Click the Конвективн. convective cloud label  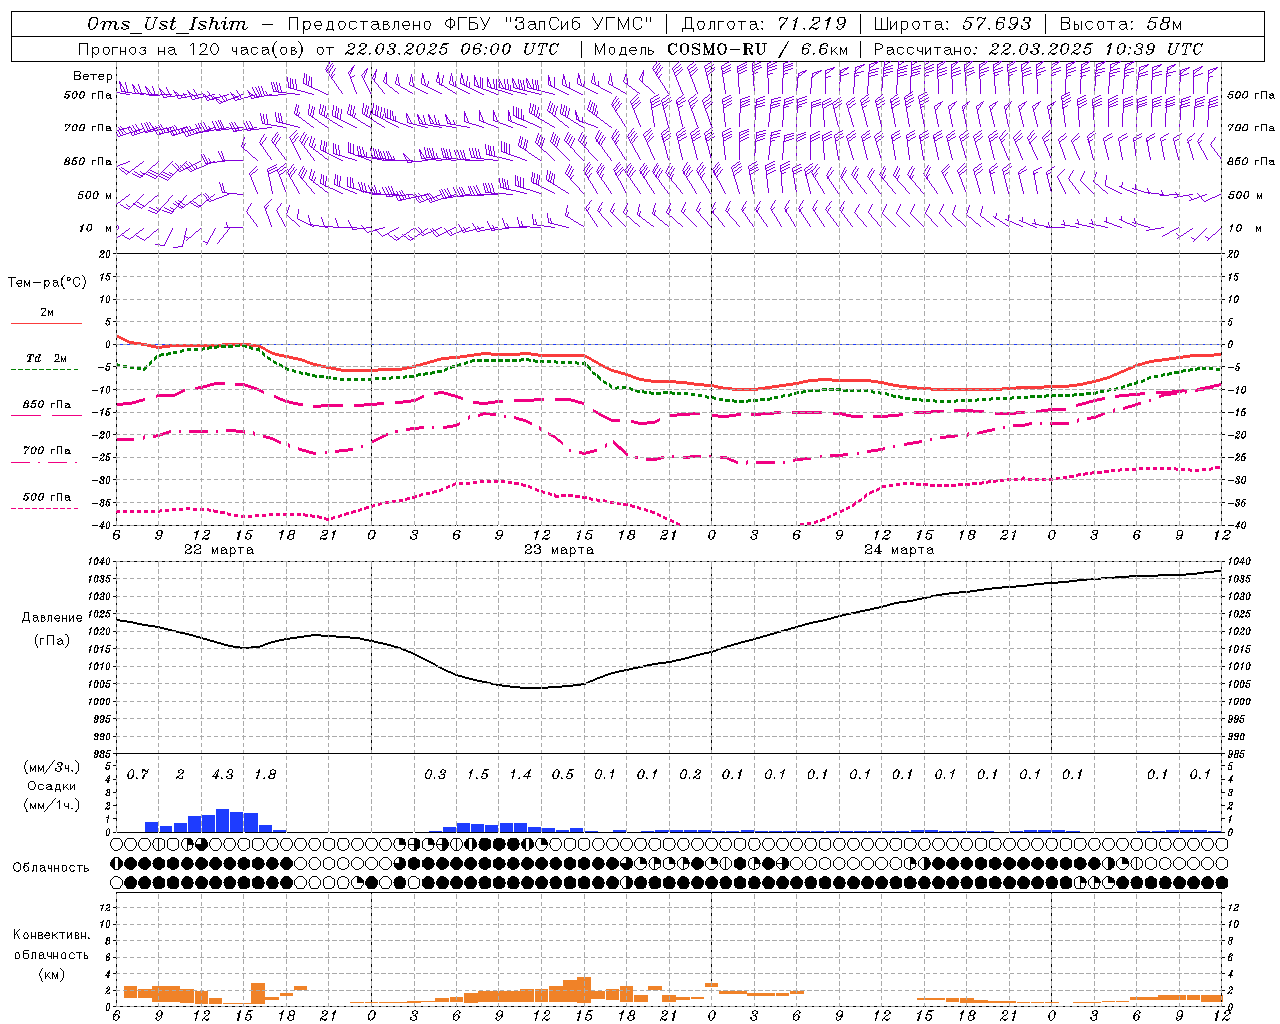(51, 935)
